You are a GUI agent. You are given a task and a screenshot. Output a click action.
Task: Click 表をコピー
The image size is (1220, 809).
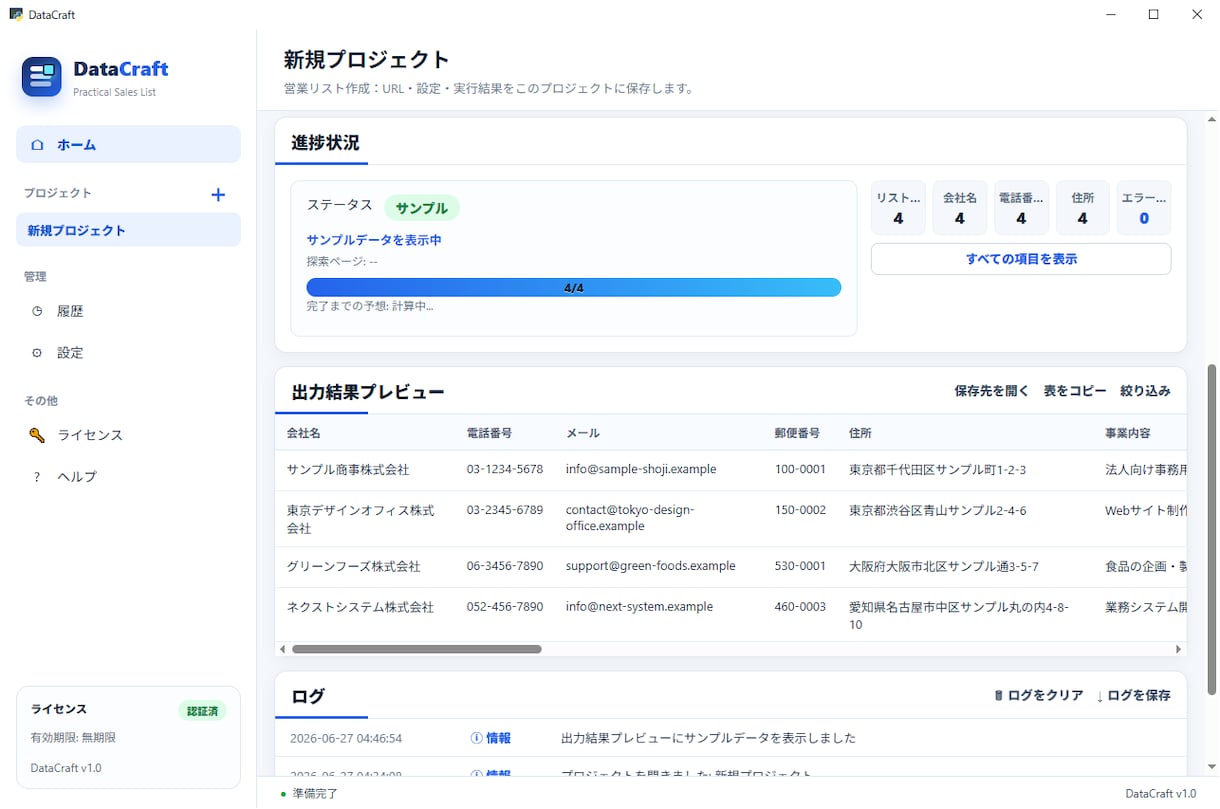pyautogui.click(x=1075, y=391)
